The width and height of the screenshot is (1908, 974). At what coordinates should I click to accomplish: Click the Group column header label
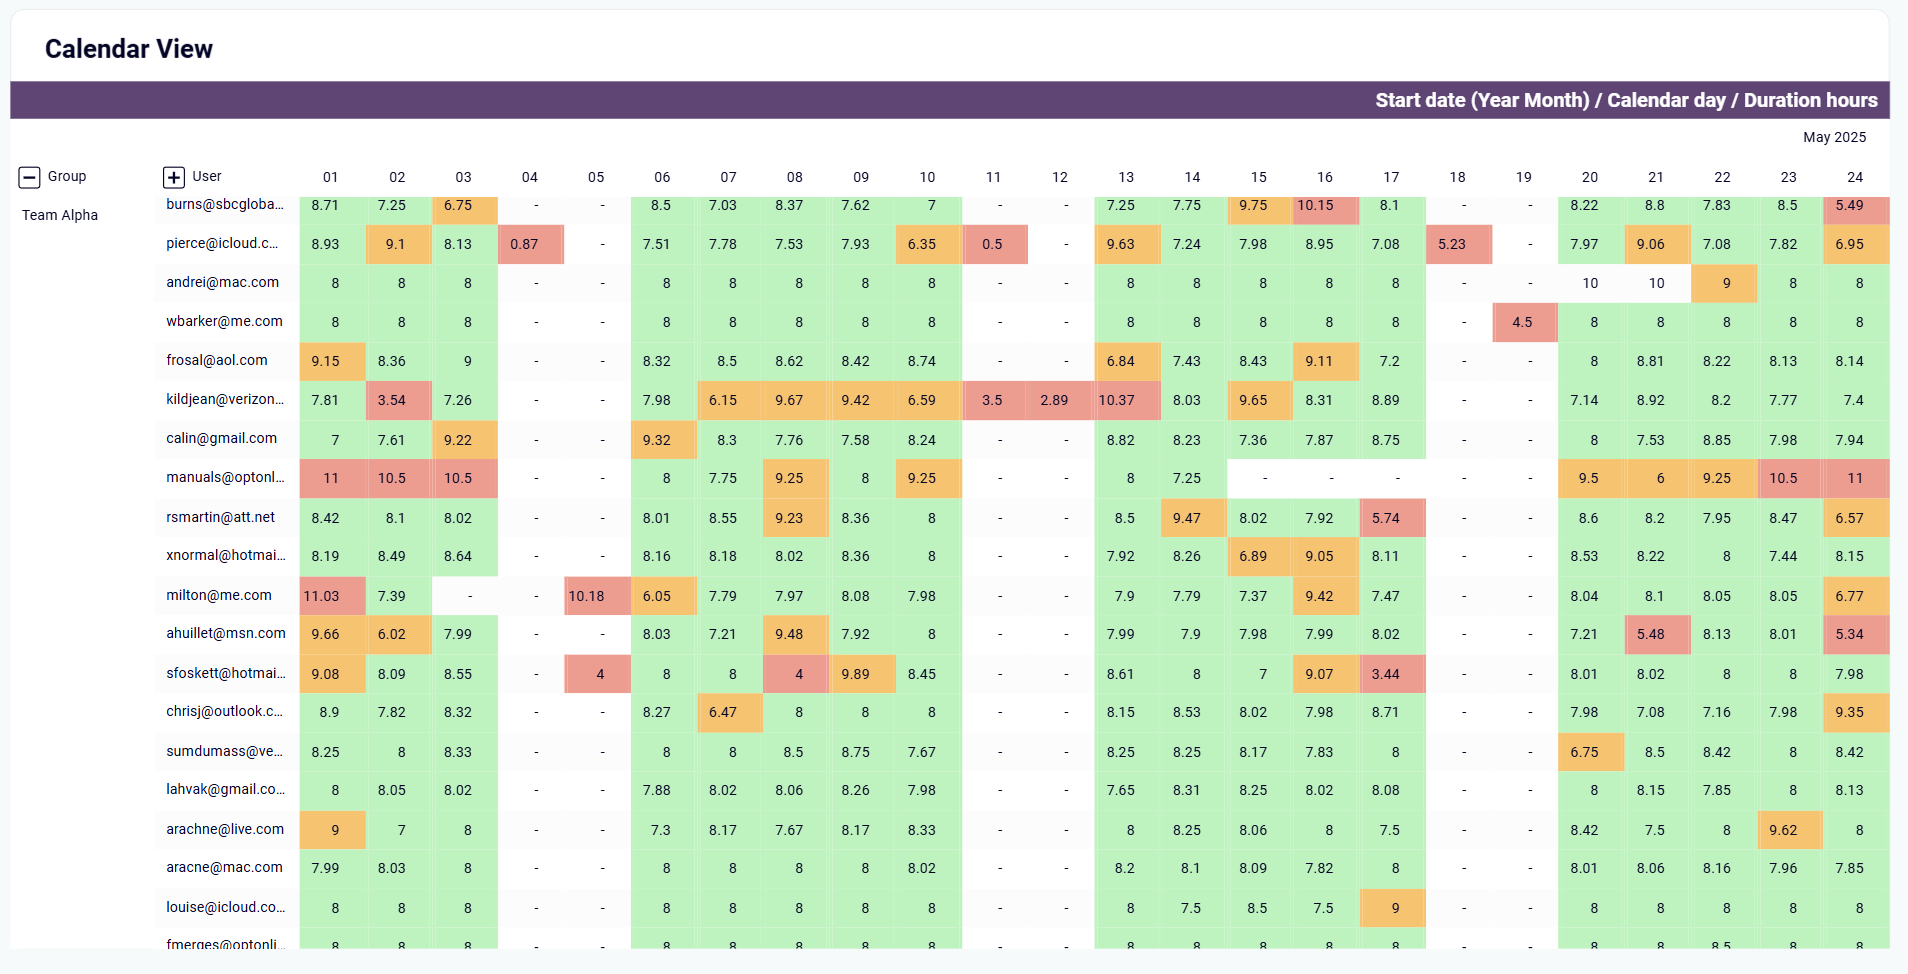pyautogui.click(x=67, y=176)
